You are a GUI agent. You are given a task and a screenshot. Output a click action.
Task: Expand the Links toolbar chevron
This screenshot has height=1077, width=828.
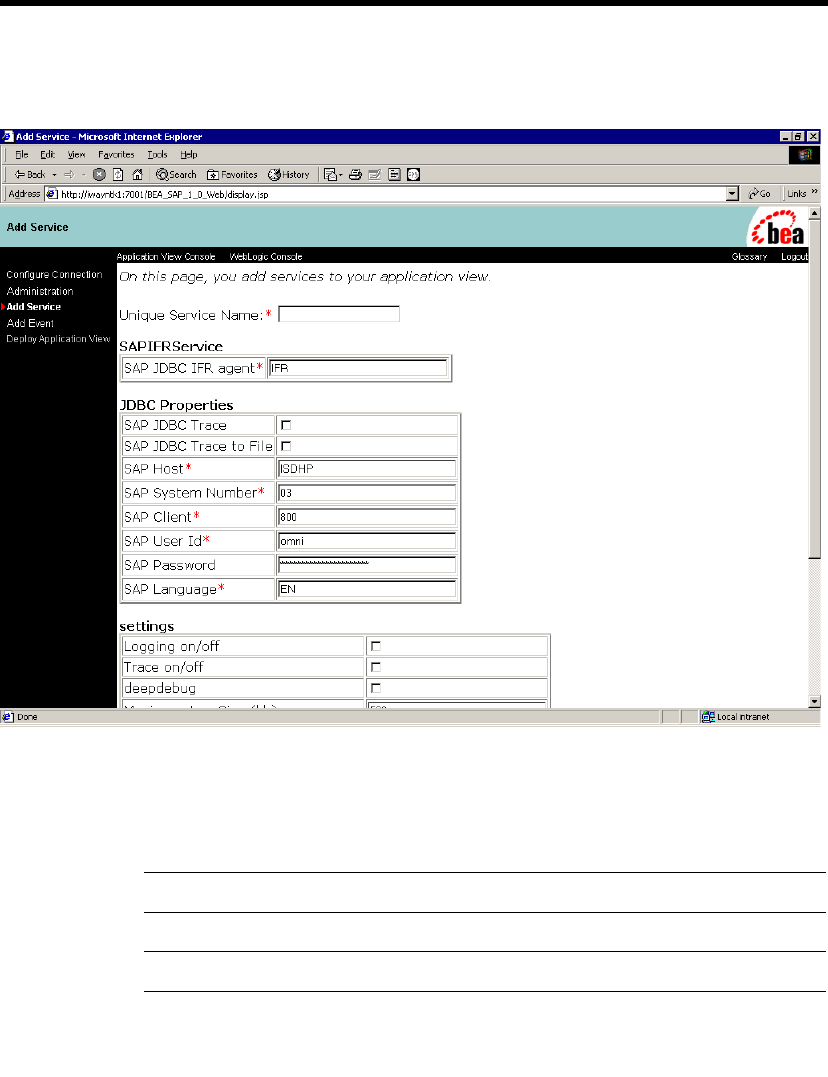pyautogui.click(x=815, y=192)
